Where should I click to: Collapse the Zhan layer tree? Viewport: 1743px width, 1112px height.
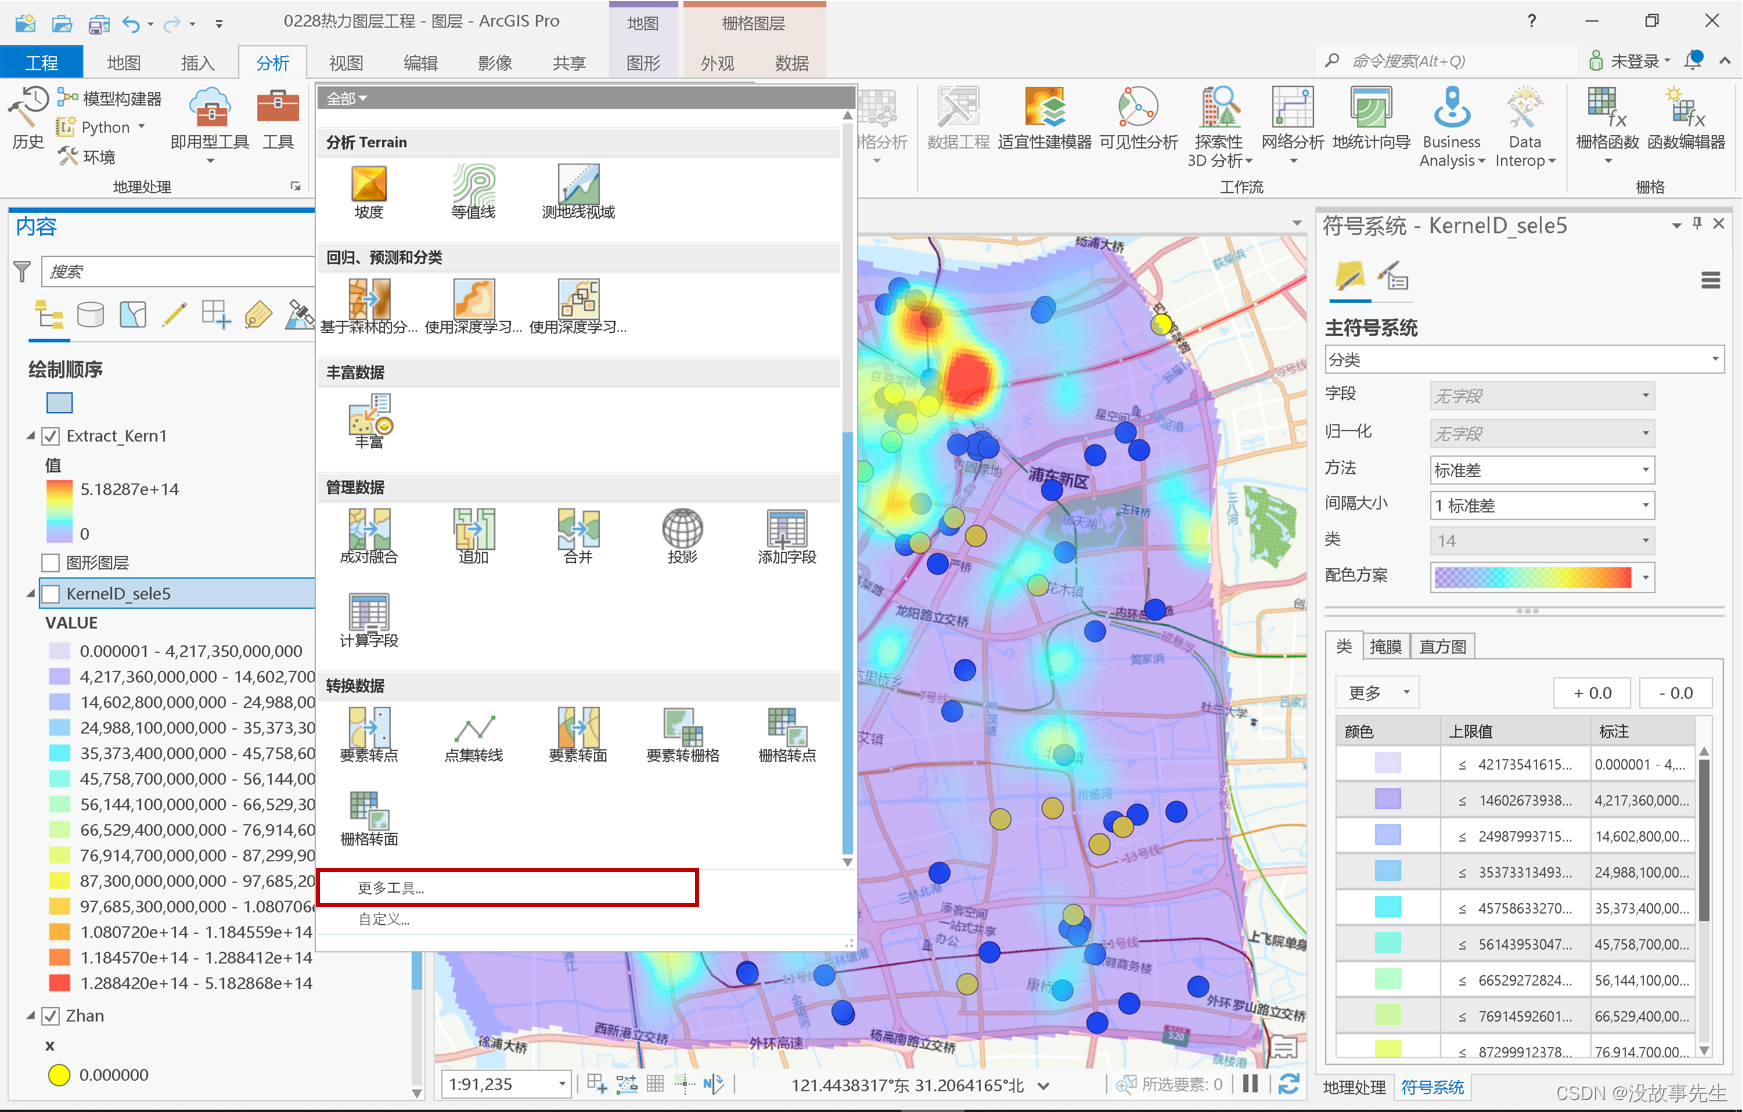pyautogui.click(x=31, y=1016)
